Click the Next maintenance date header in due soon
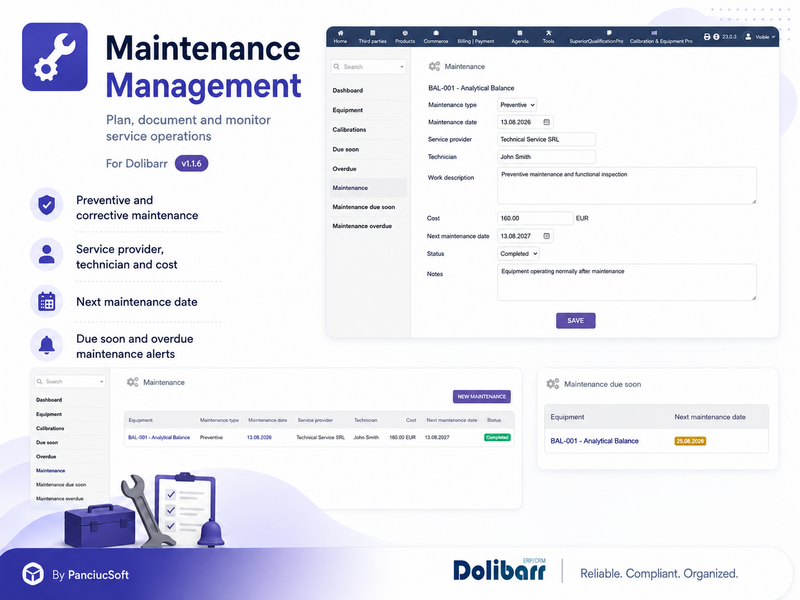Image resolution: width=800 pixels, height=600 pixels. click(x=710, y=417)
